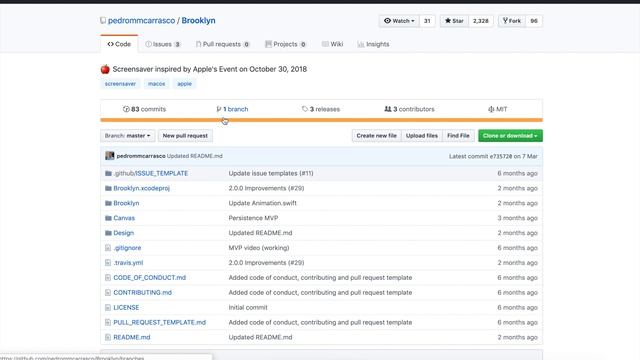Open the .travis.yml file
This screenshot has width=640, height=360.
tap(128, 263)
